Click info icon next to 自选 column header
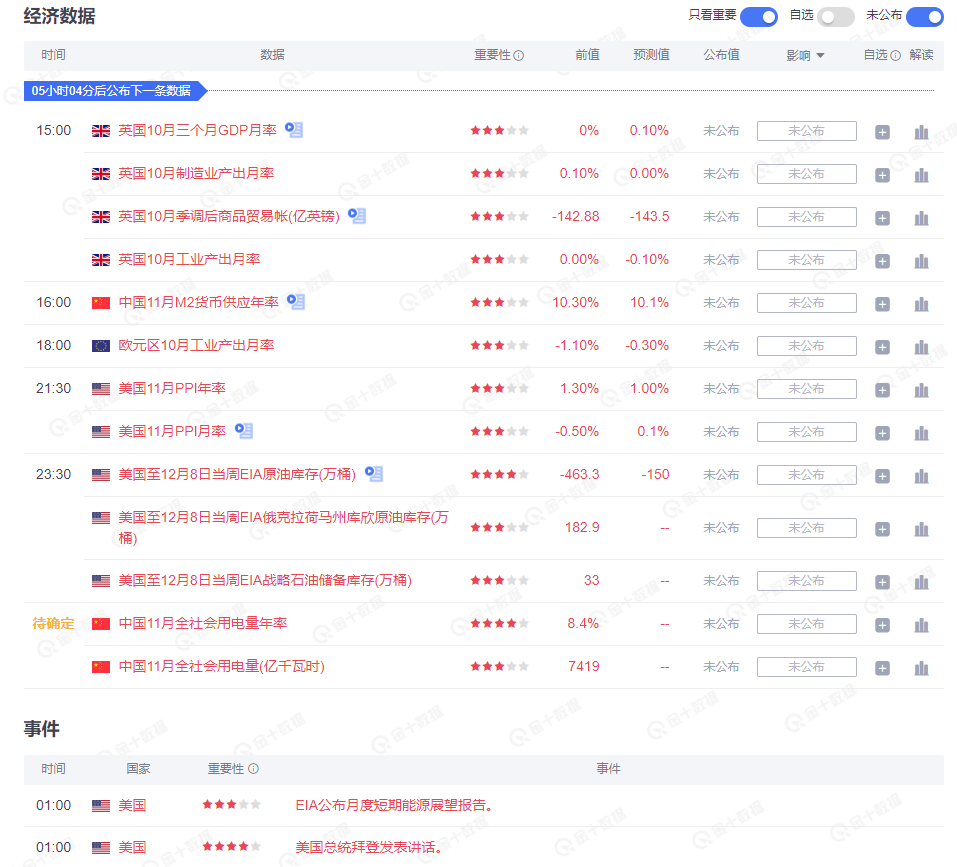Viewport: 957px width, 867px height. click(x=894, y=55)
